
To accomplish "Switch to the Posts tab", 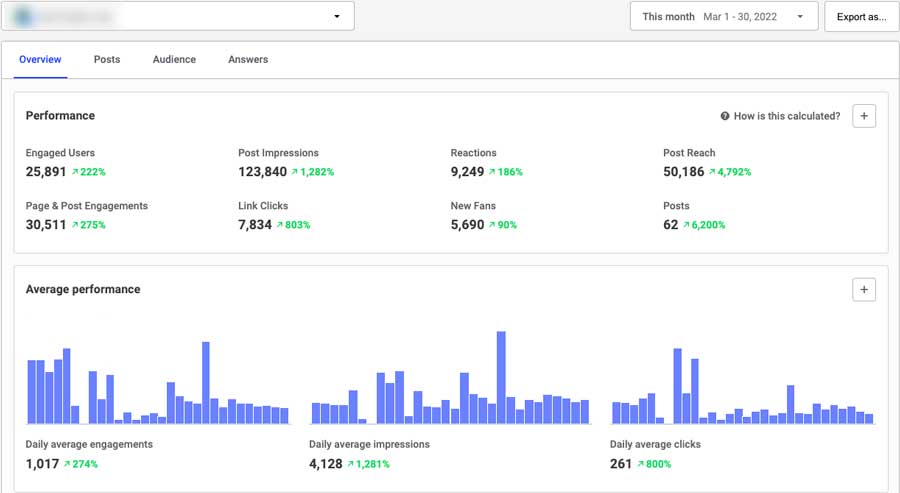I will pyautogui.click(x=107, y=60).
